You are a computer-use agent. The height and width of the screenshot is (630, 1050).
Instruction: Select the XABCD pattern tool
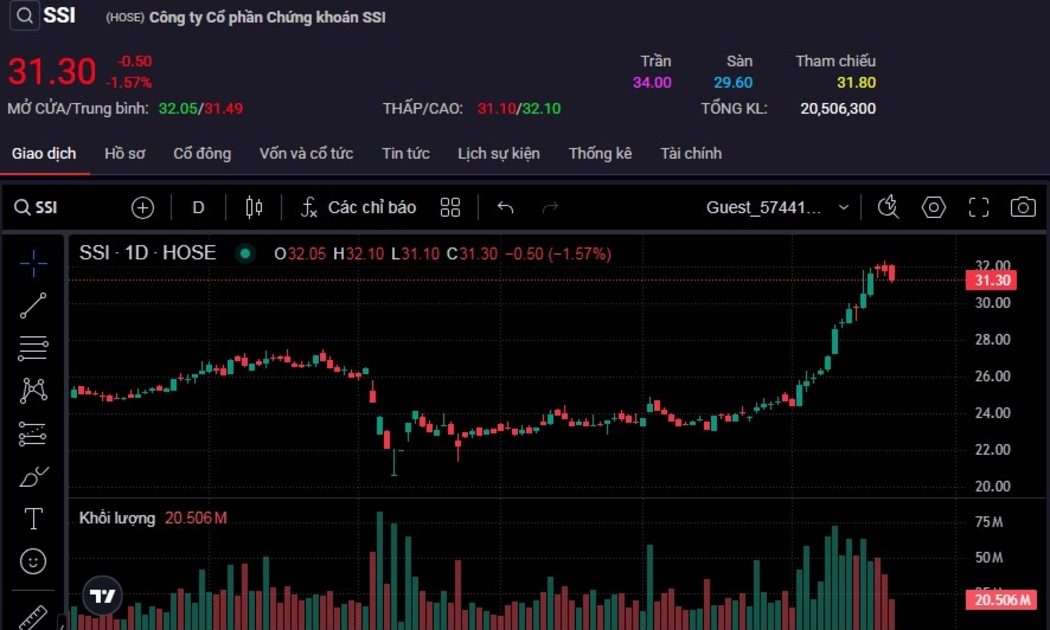33,390
